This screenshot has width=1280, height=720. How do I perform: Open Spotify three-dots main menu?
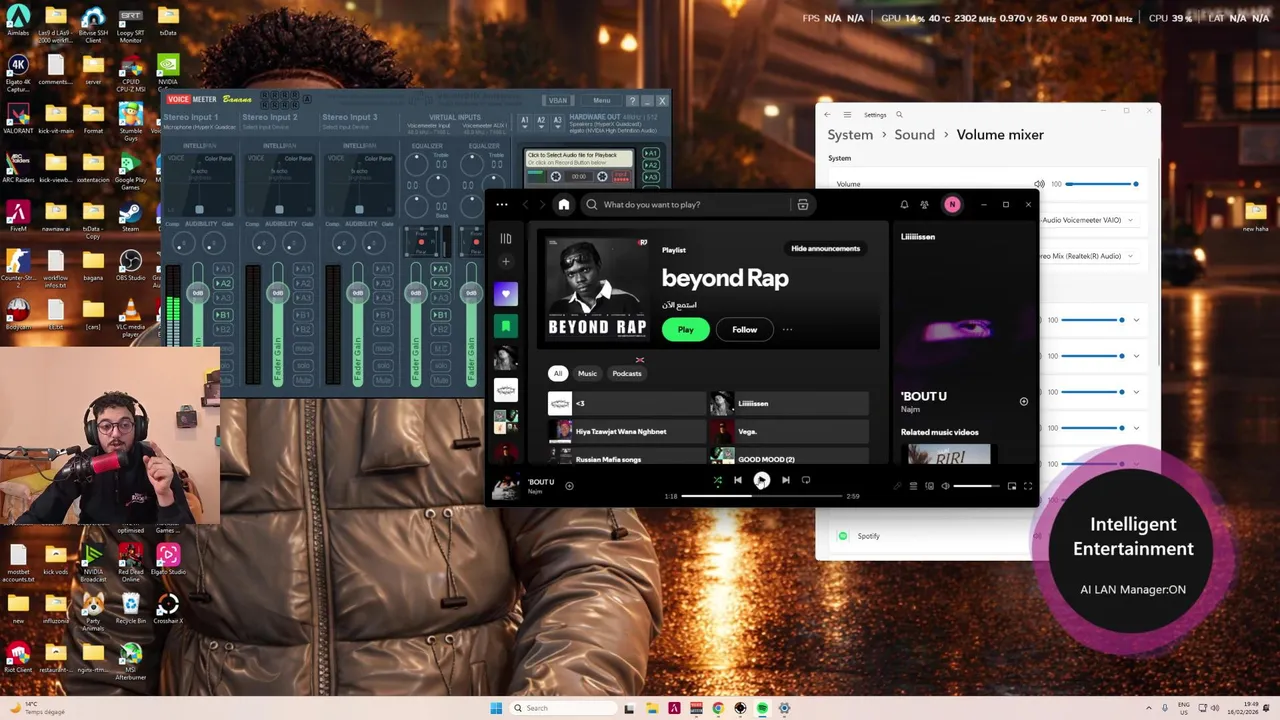click(x=502, y=205)
